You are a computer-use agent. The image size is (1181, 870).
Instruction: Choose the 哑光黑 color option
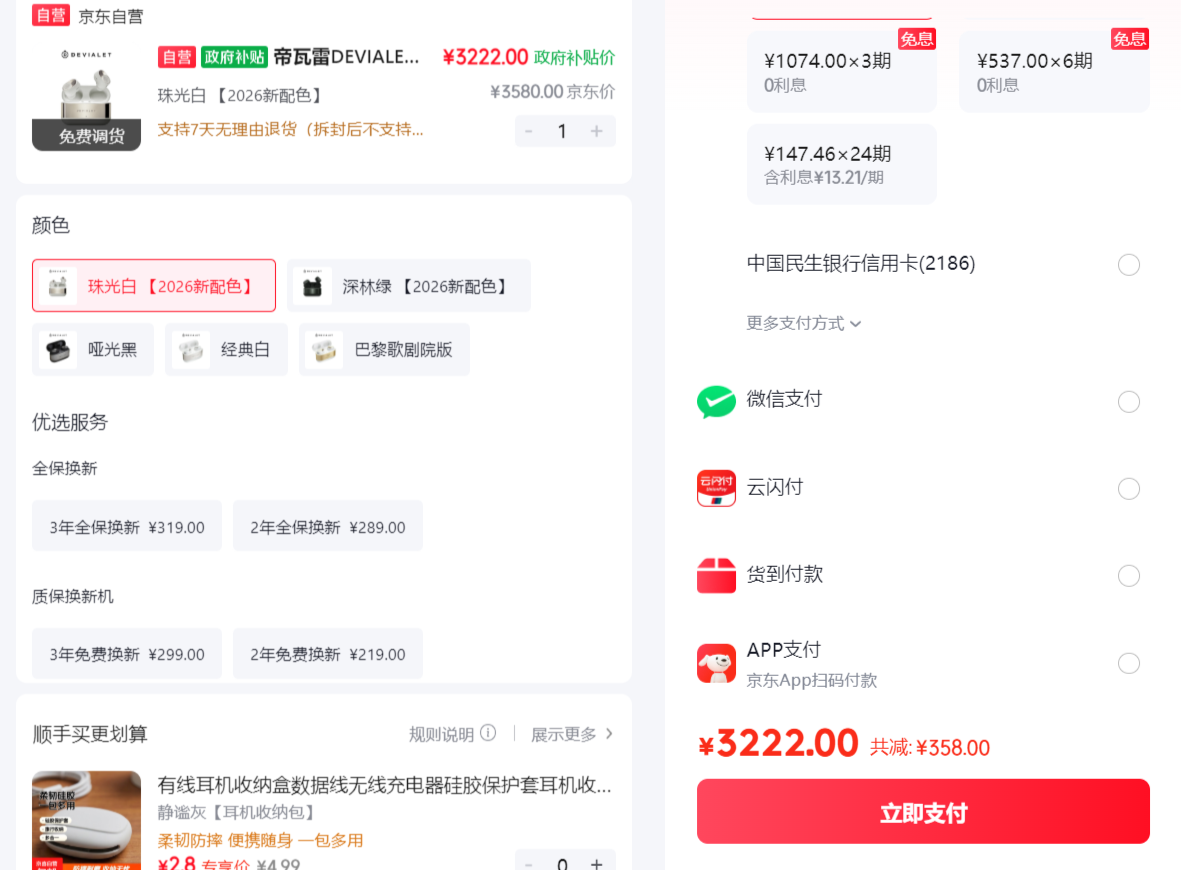(x=93, y=350)
